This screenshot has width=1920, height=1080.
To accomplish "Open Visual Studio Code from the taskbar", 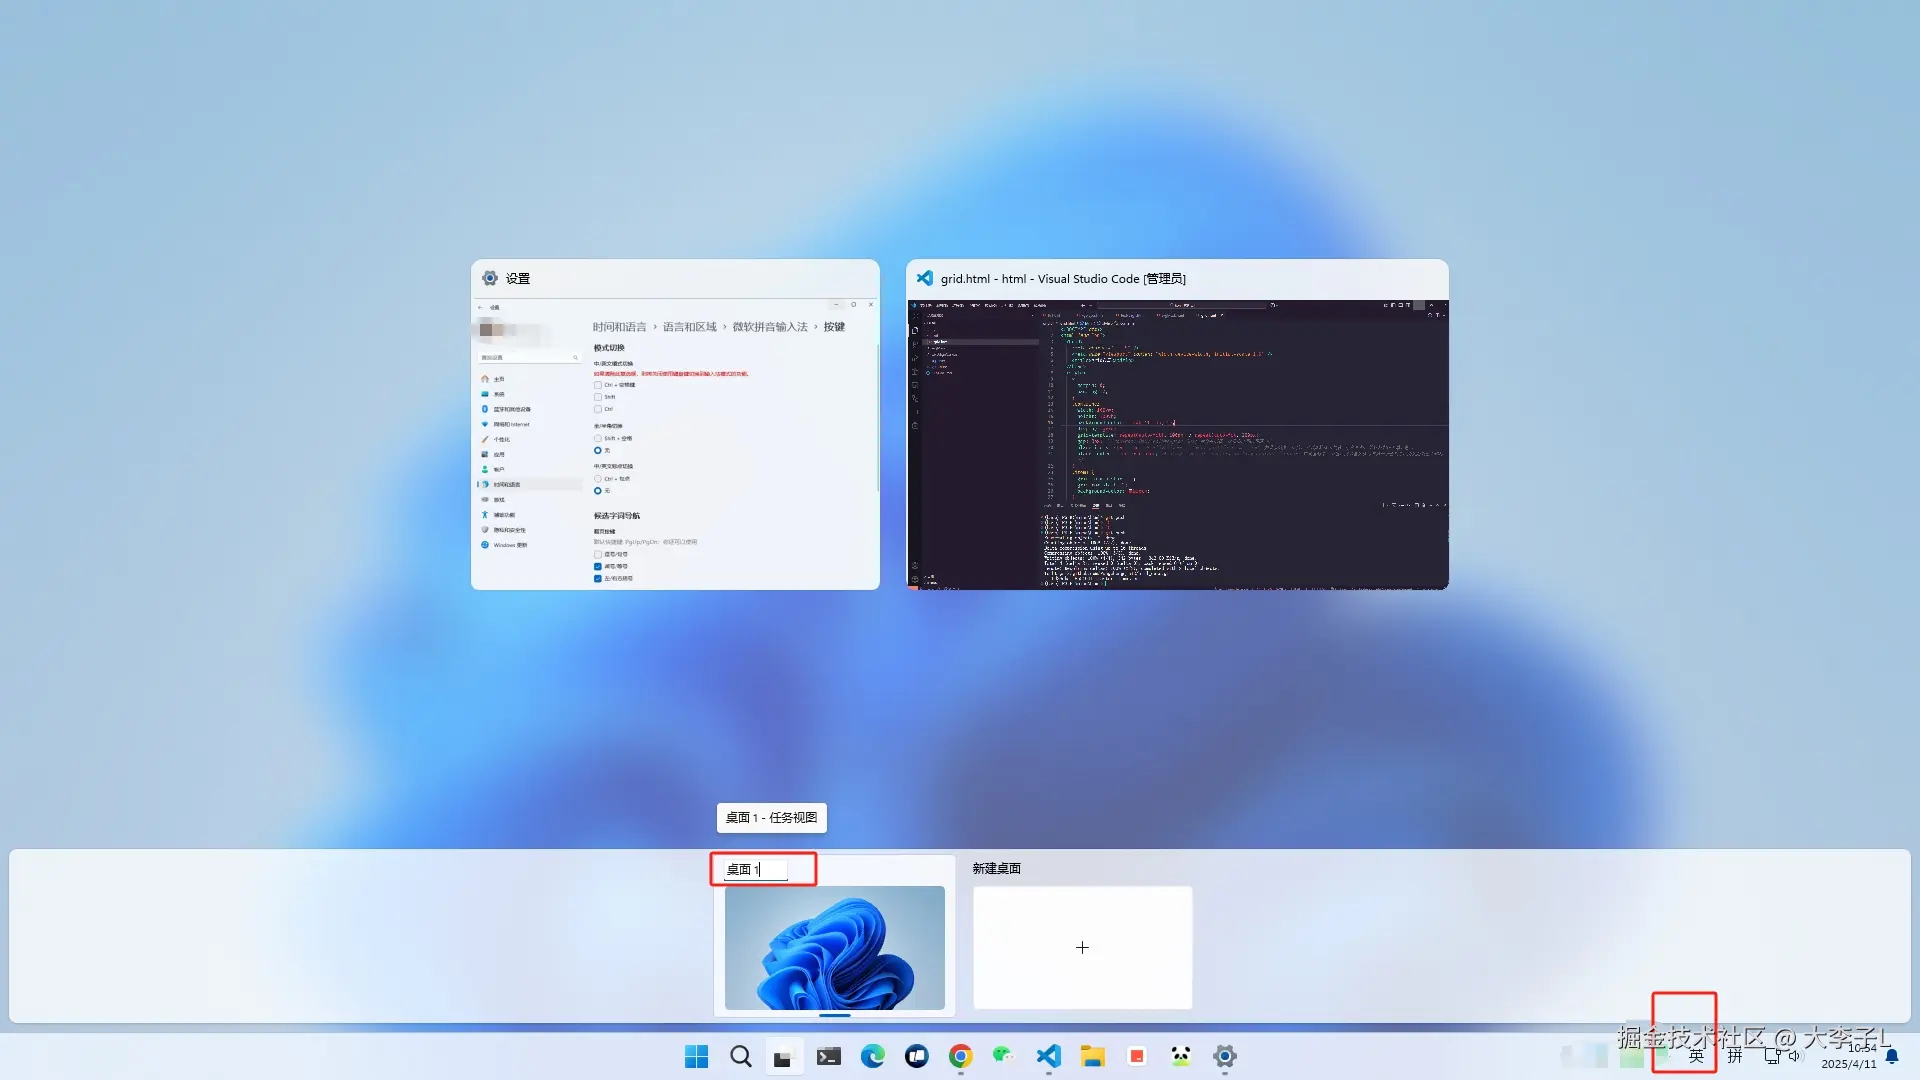I will [x=1048, y=1056].
